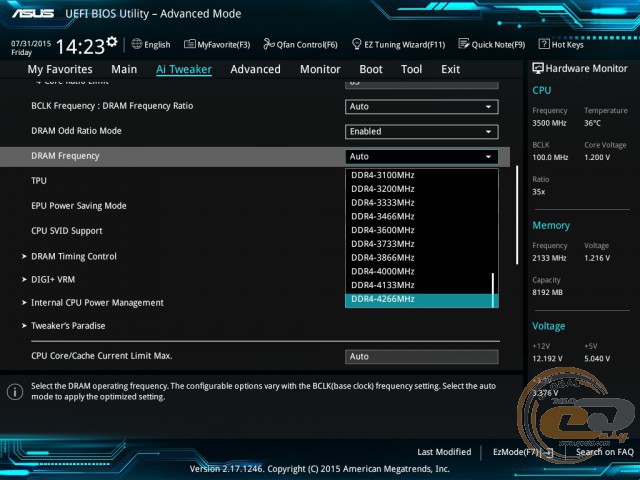Open the DRAM Odd Ratio Mode dropdown

[422, 131]
